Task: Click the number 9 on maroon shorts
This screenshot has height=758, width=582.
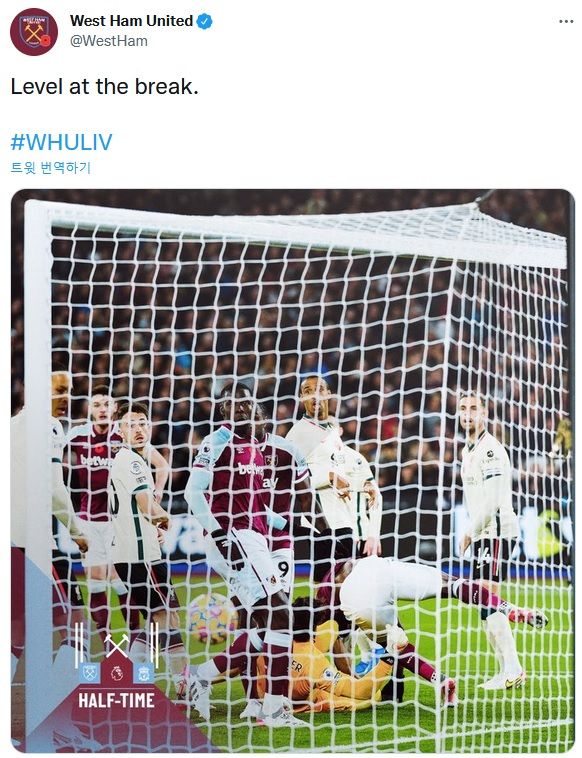Action: pos(283,569)
